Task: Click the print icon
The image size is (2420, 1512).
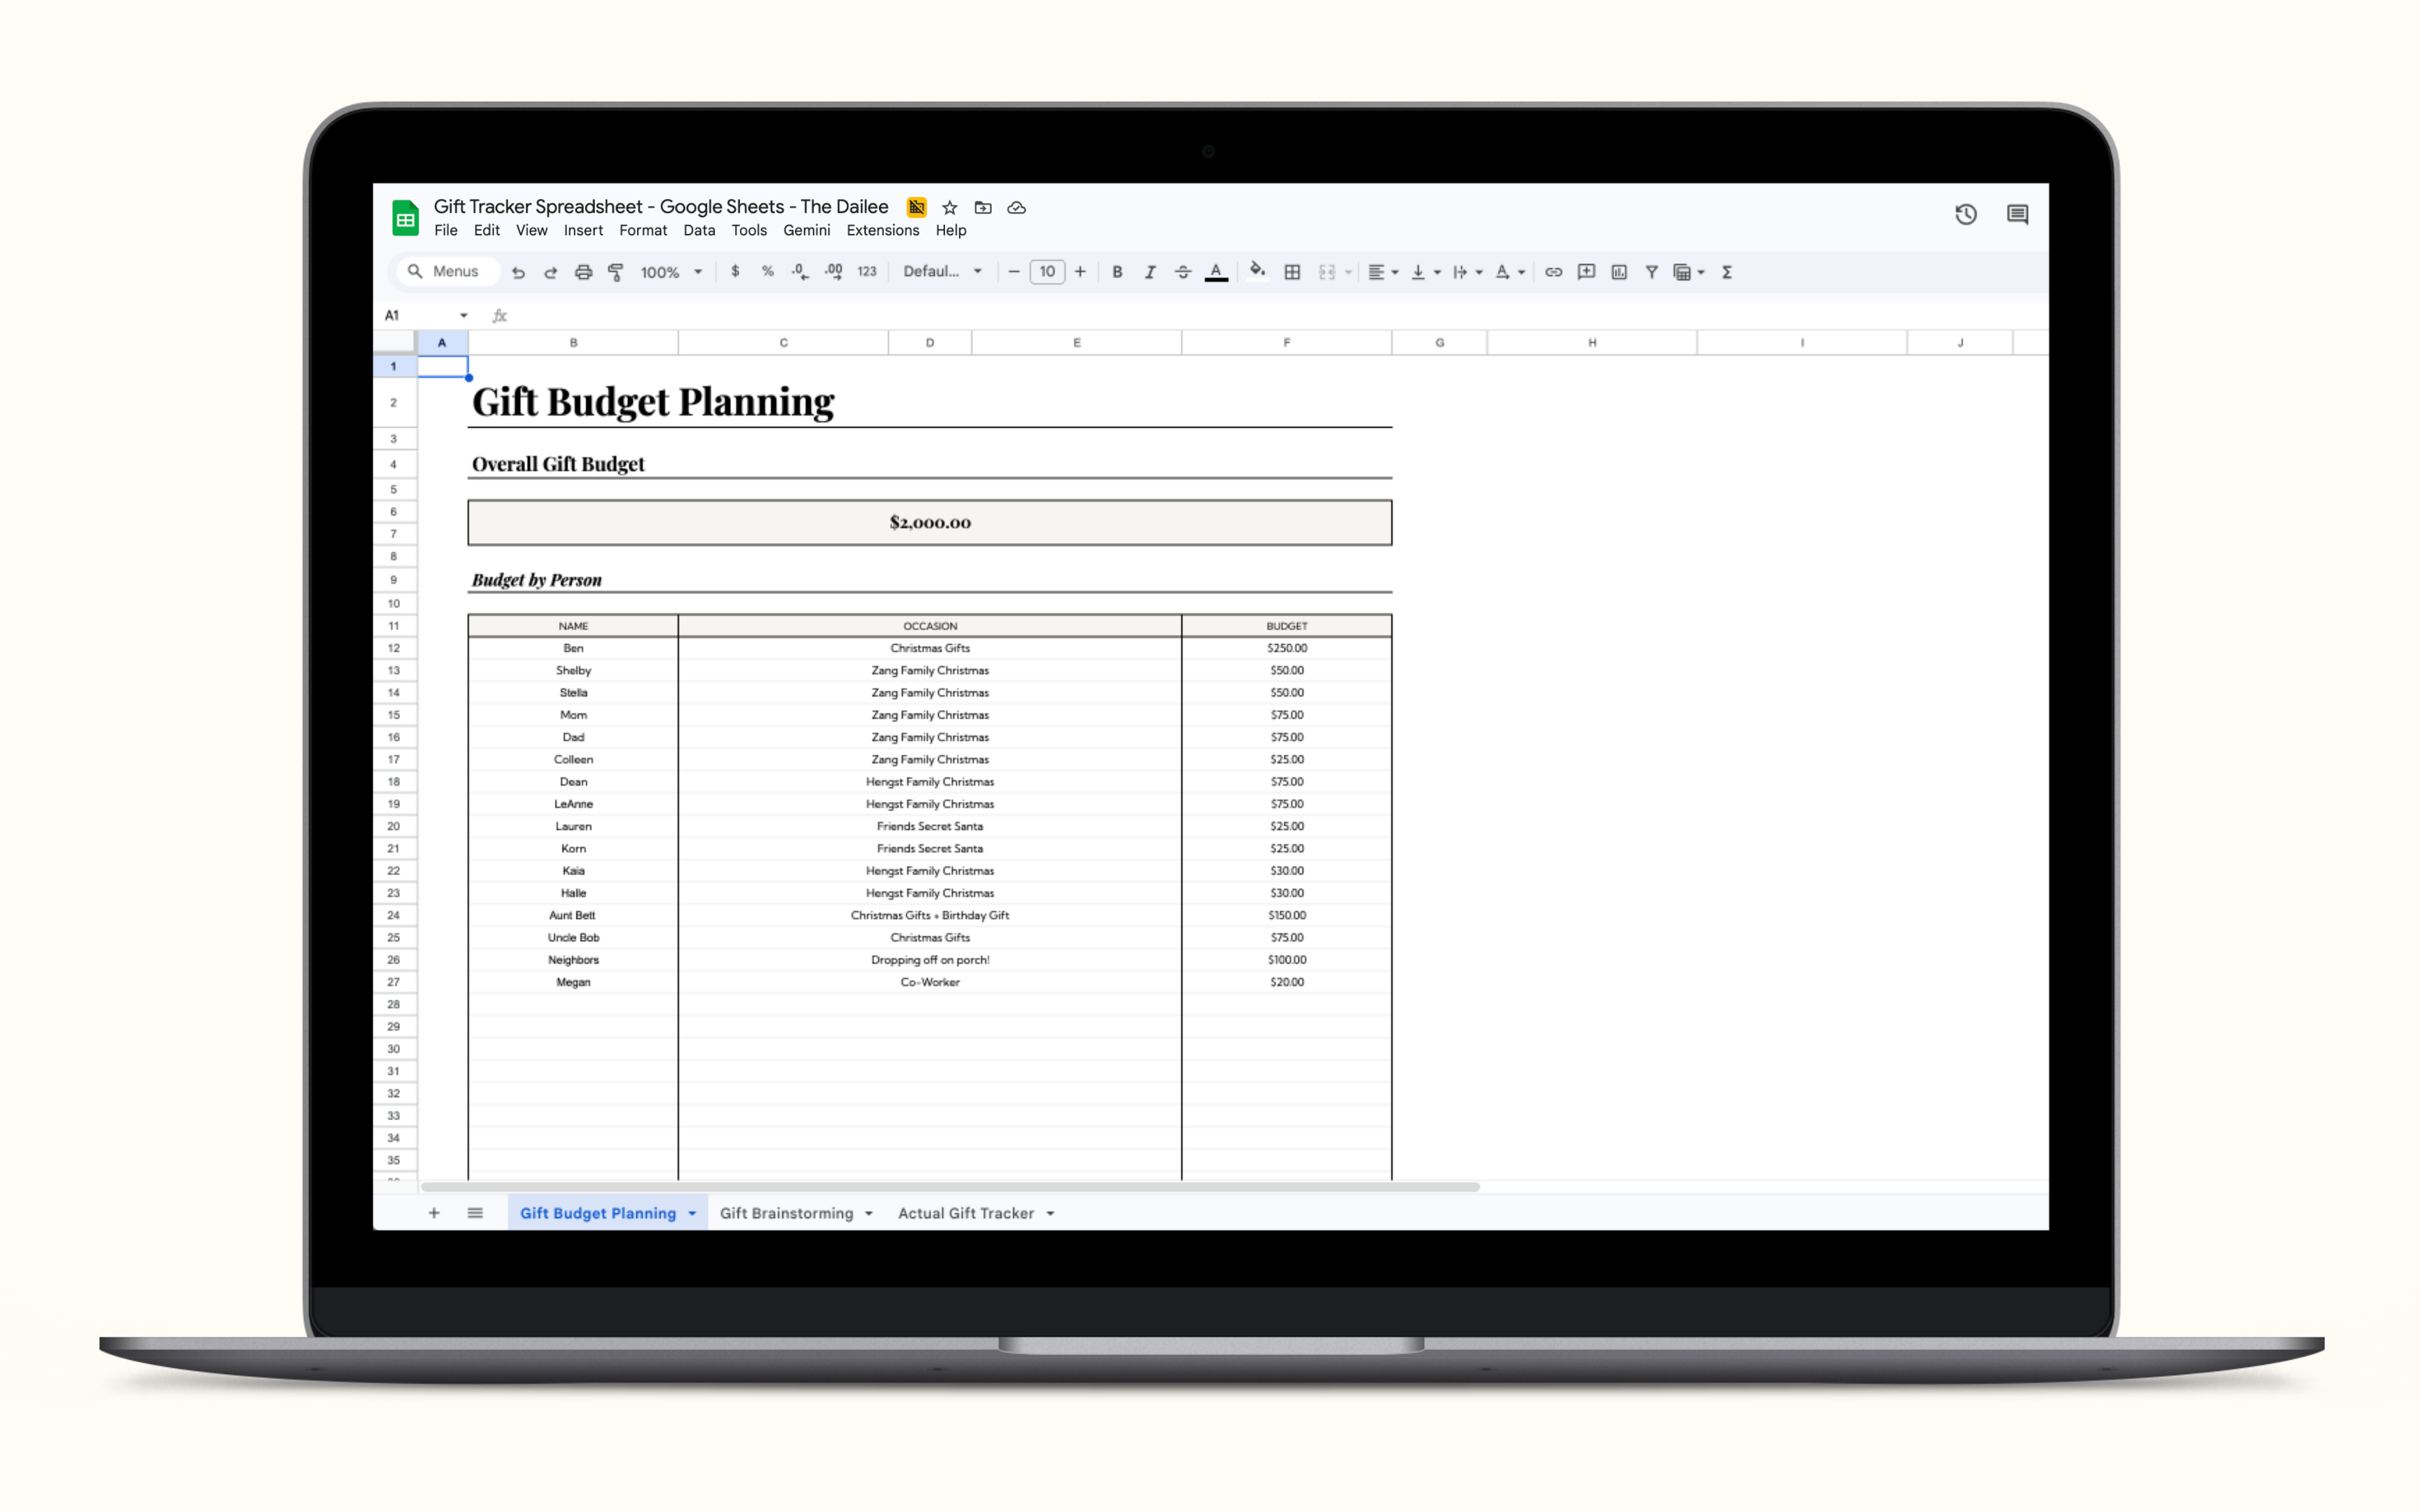Action: pyautogui.click(x=583, y=272)
